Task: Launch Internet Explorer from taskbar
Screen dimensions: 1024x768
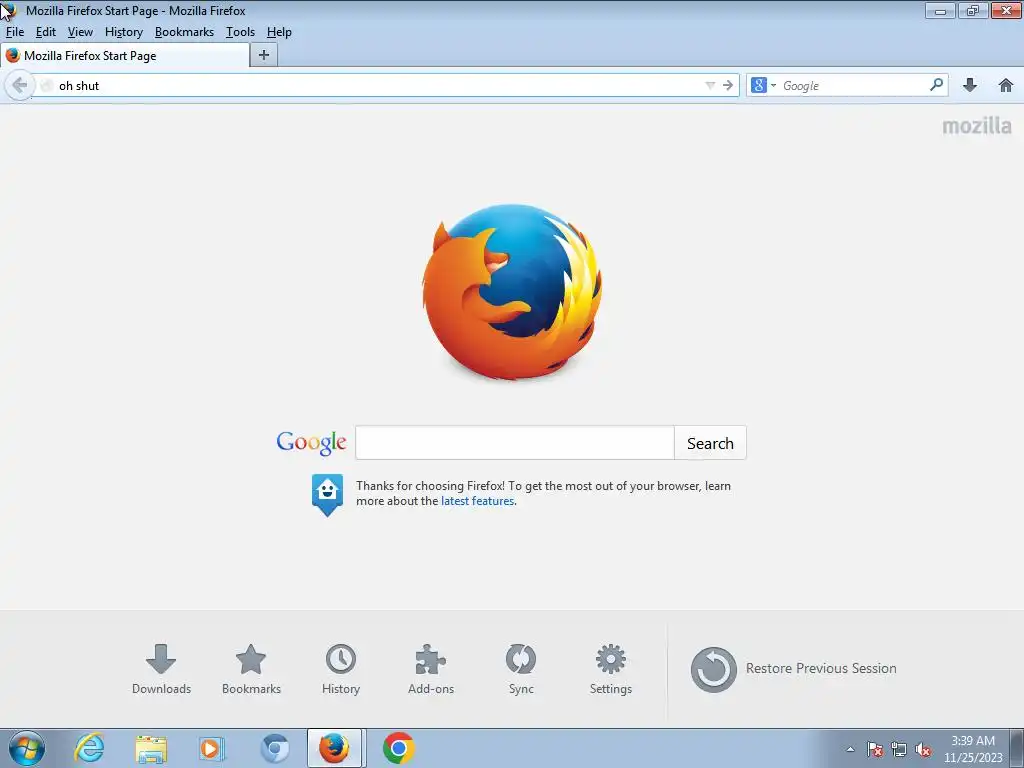Action: tap(89, 748)
